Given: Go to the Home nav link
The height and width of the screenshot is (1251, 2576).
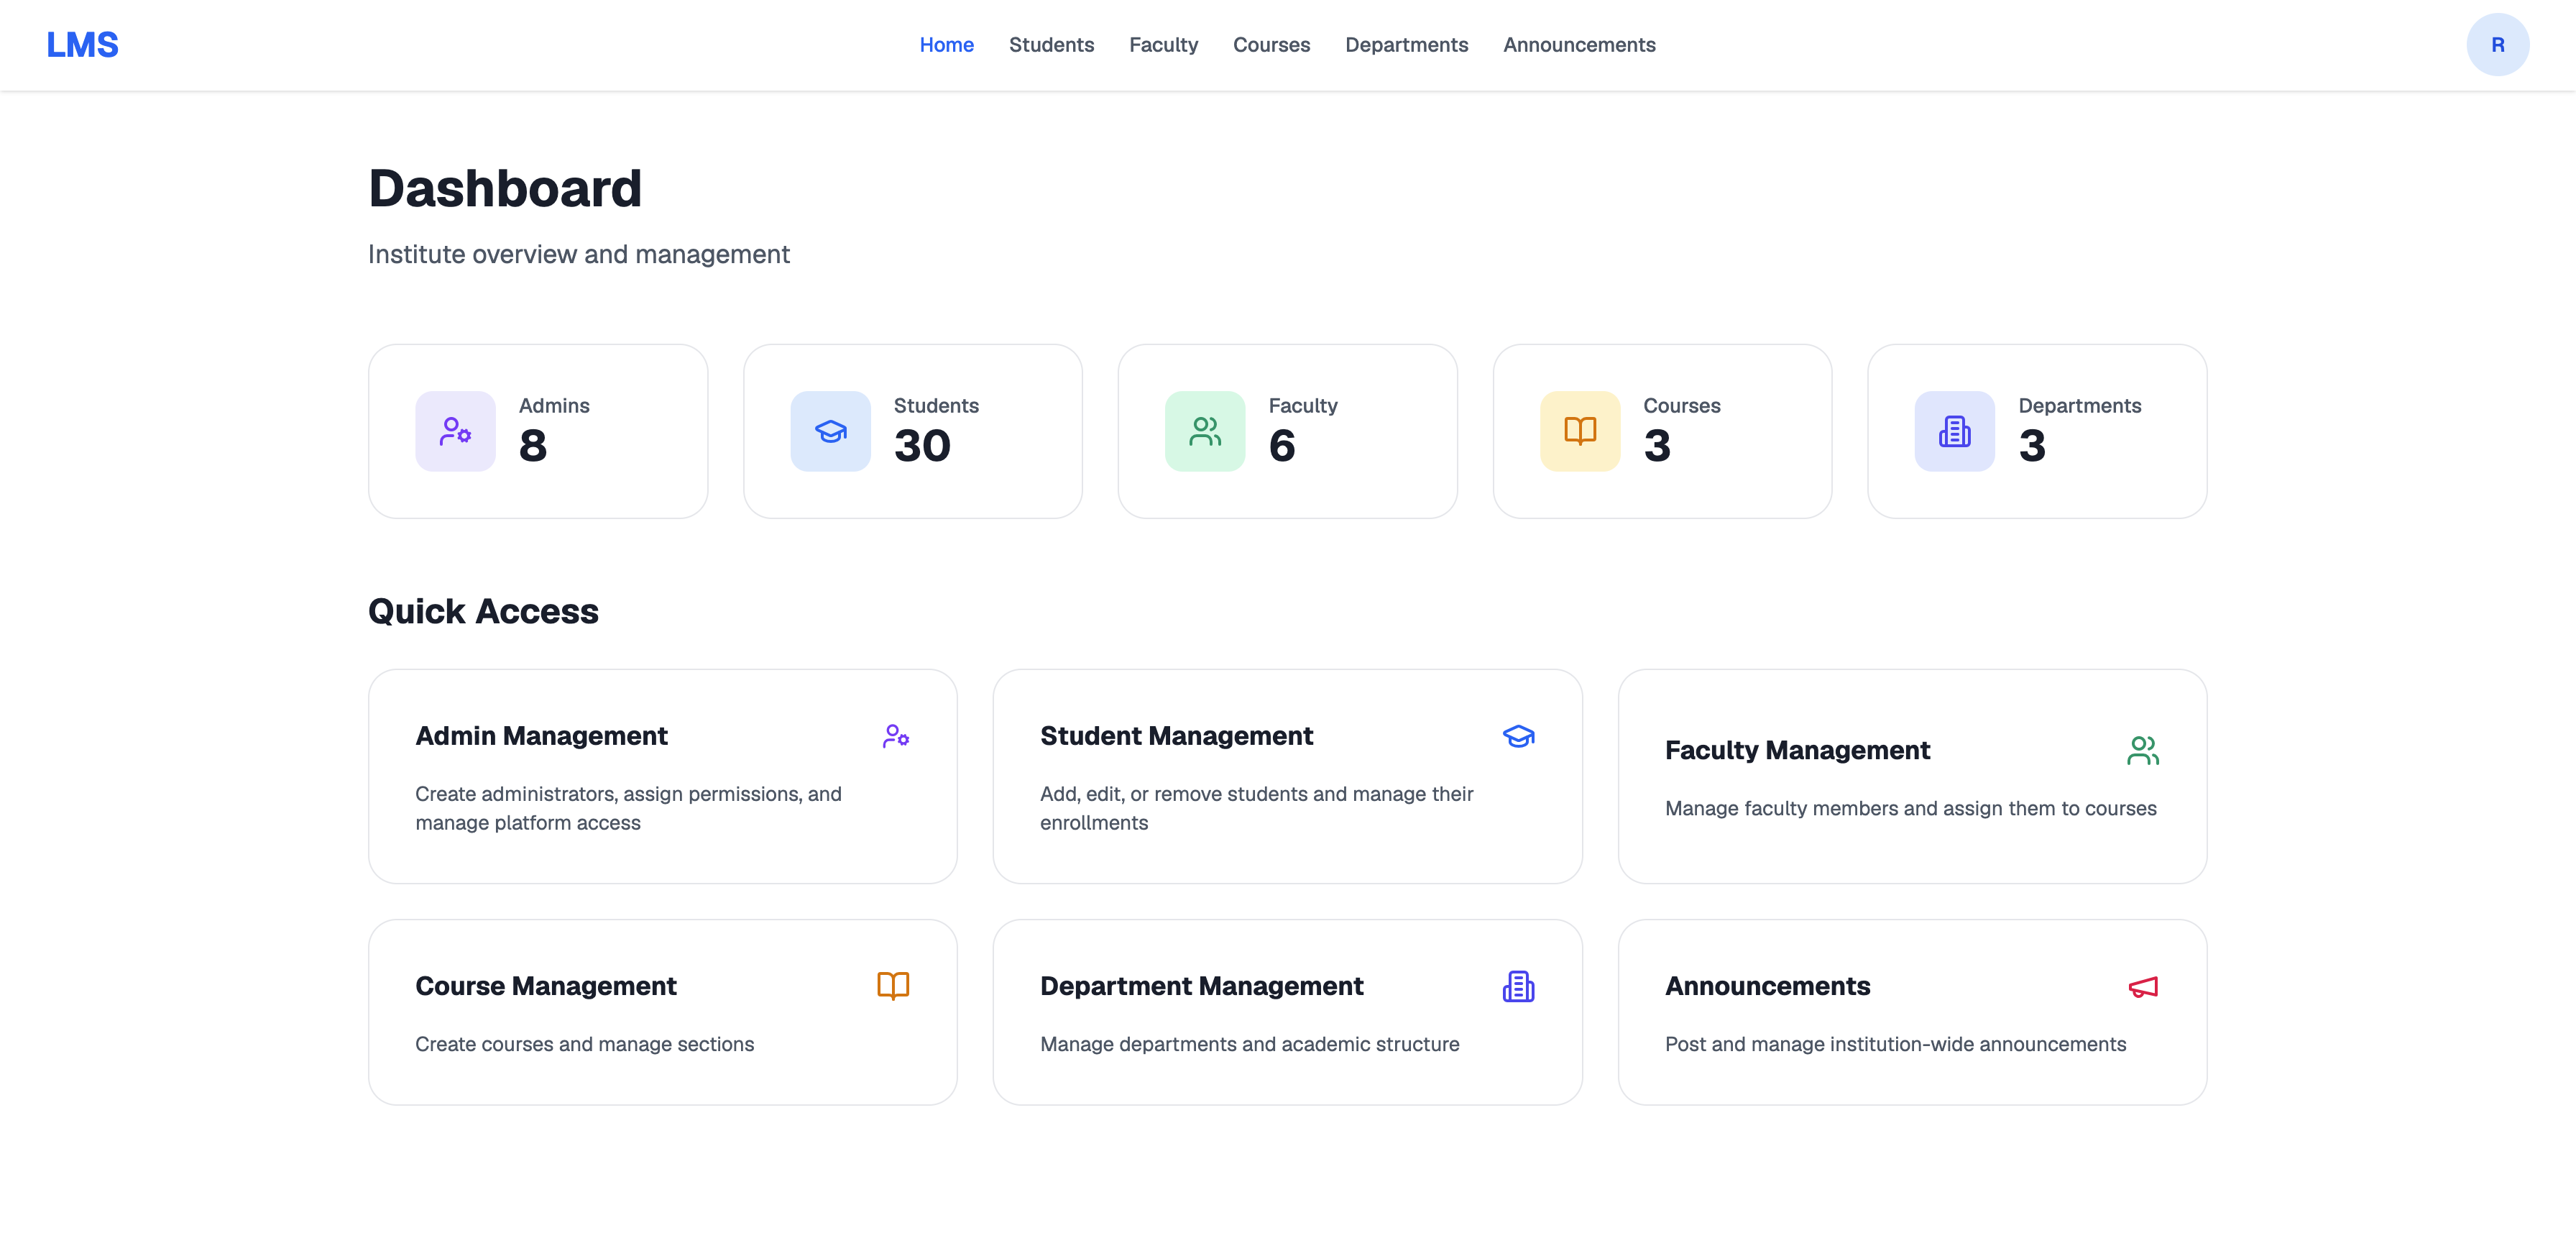Looking at the screenshot, I should tap(946, 45).
